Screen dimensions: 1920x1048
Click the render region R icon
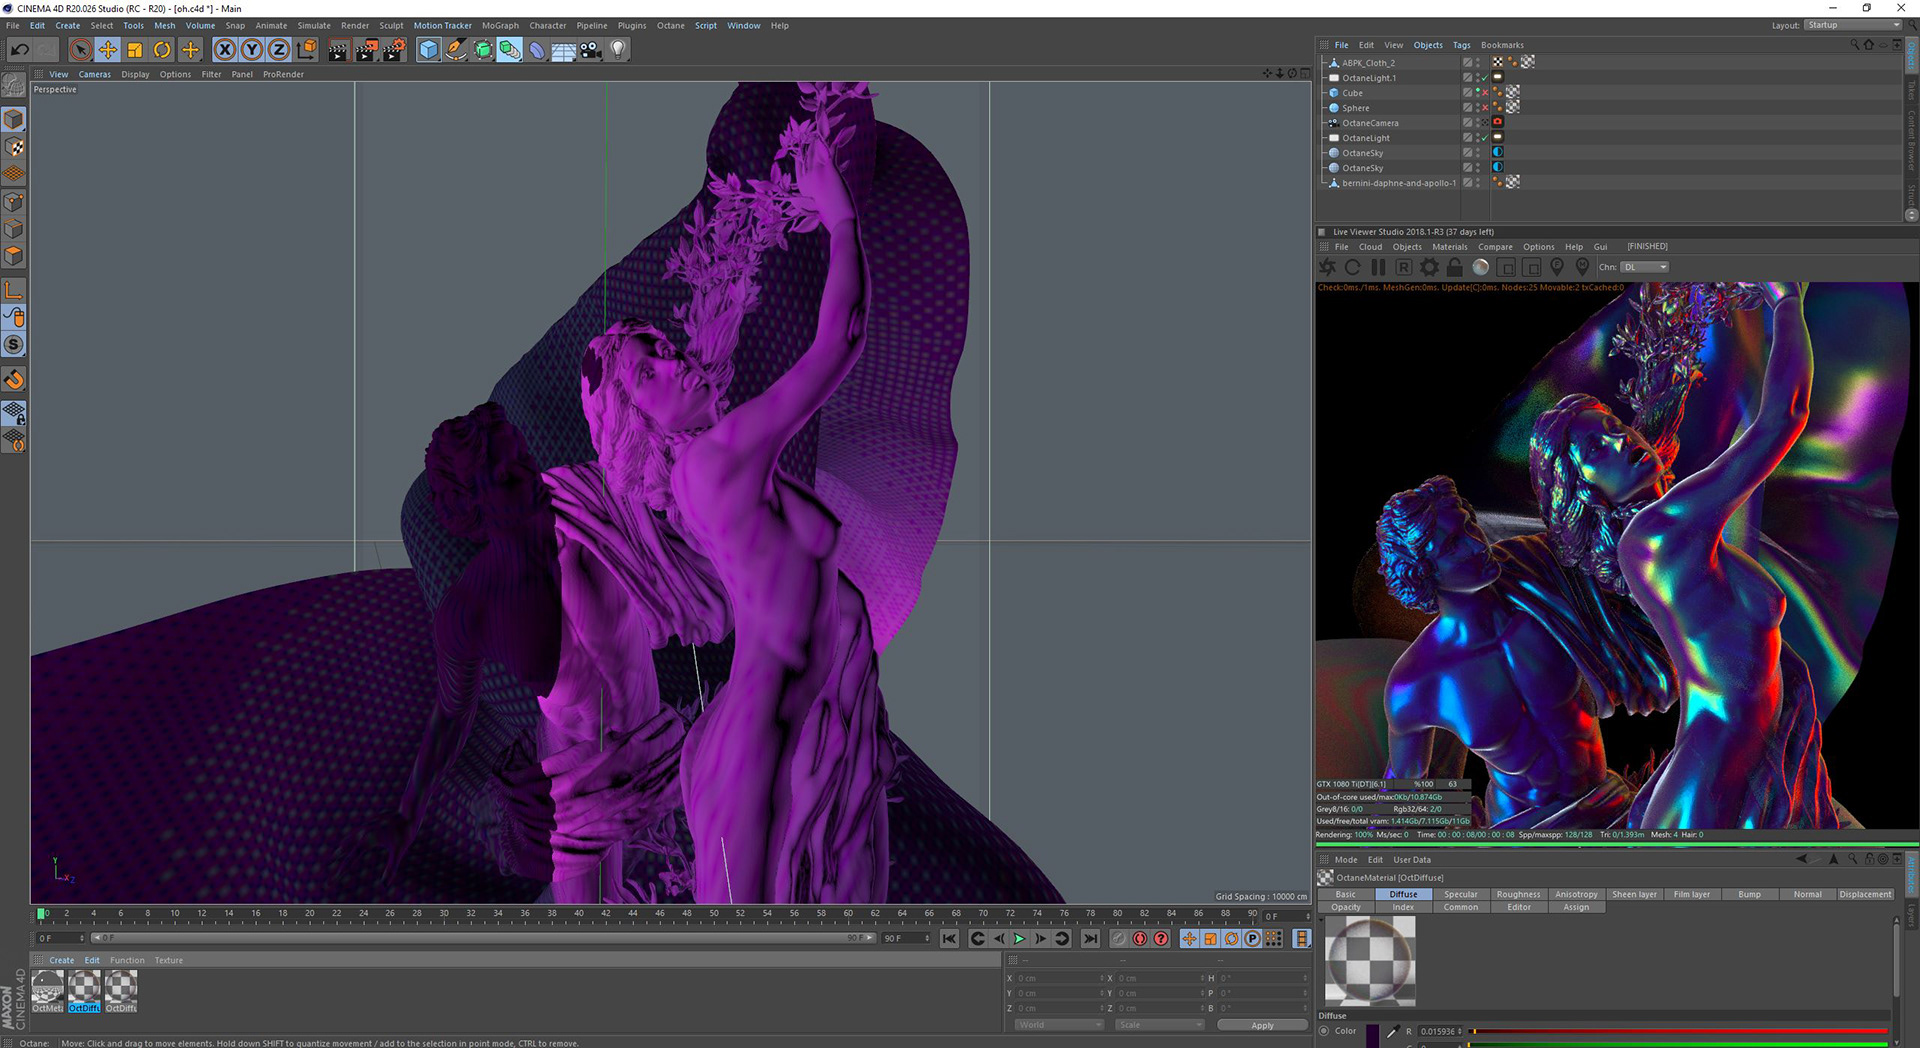click(x=1404, y=267)
